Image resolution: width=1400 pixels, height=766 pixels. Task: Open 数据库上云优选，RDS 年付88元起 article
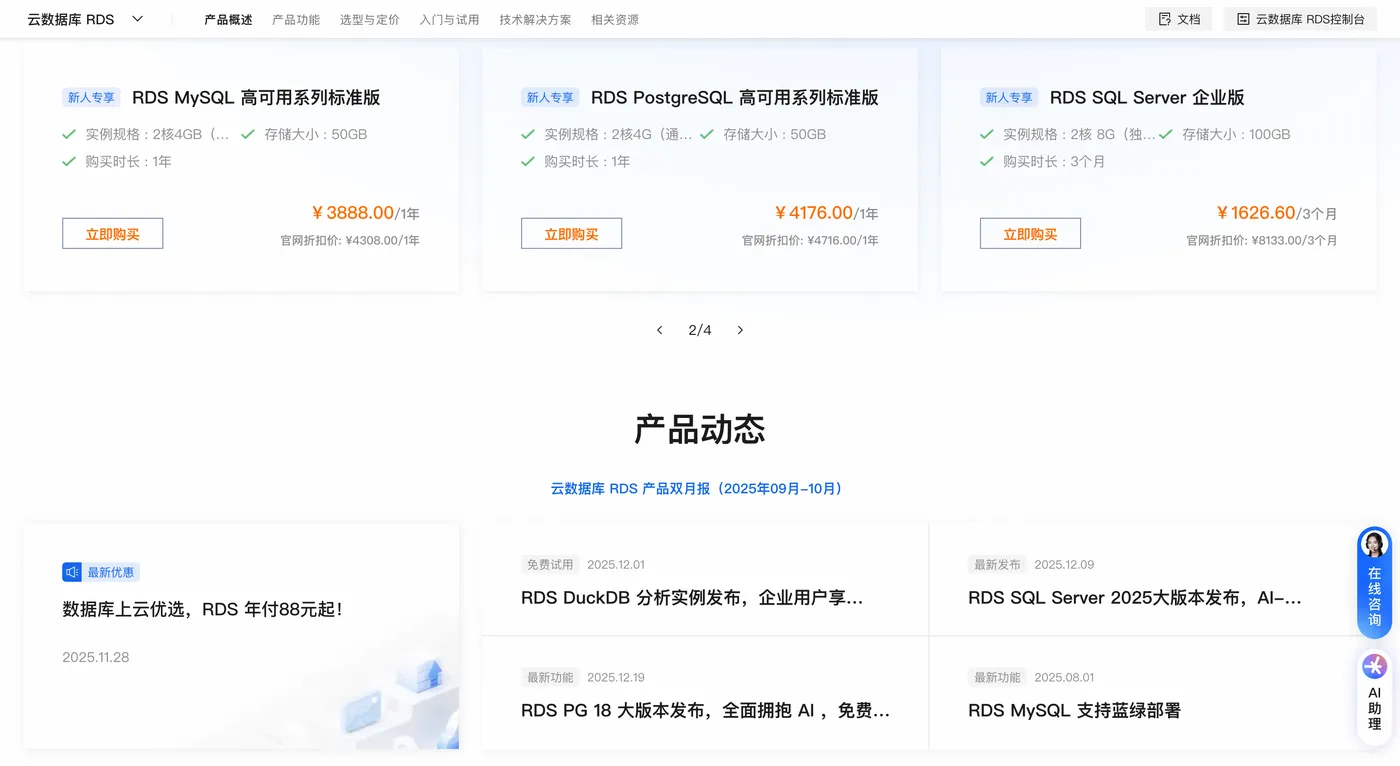pos(203,609)
